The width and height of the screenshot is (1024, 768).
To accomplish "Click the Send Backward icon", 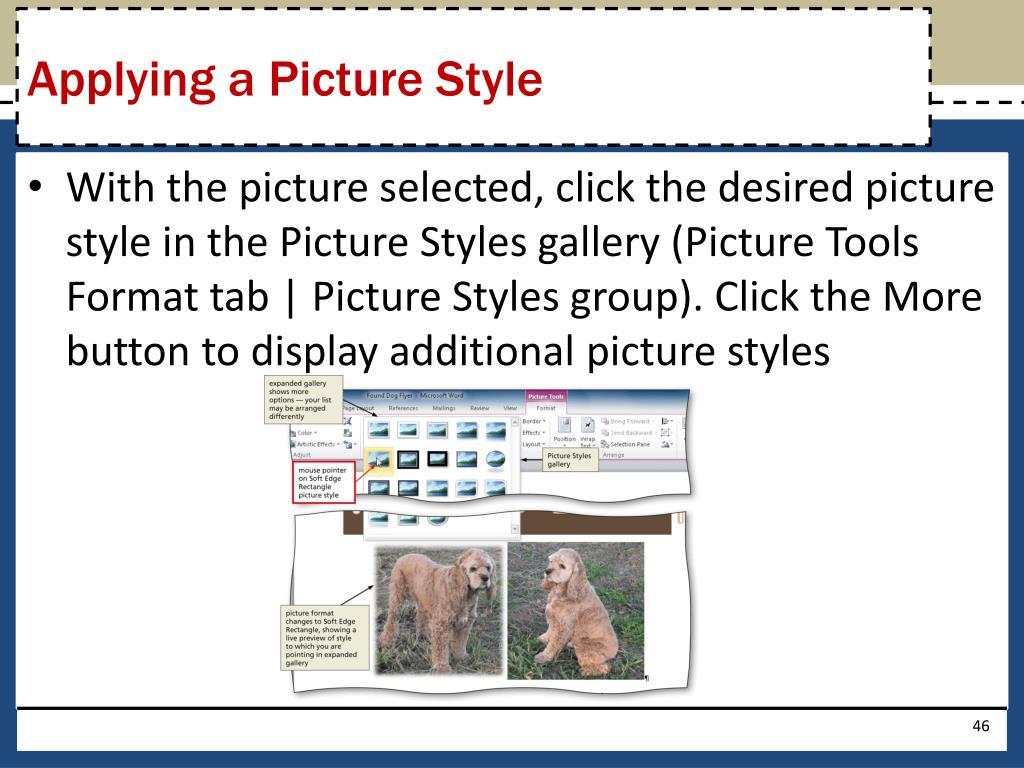I will 630,432.
